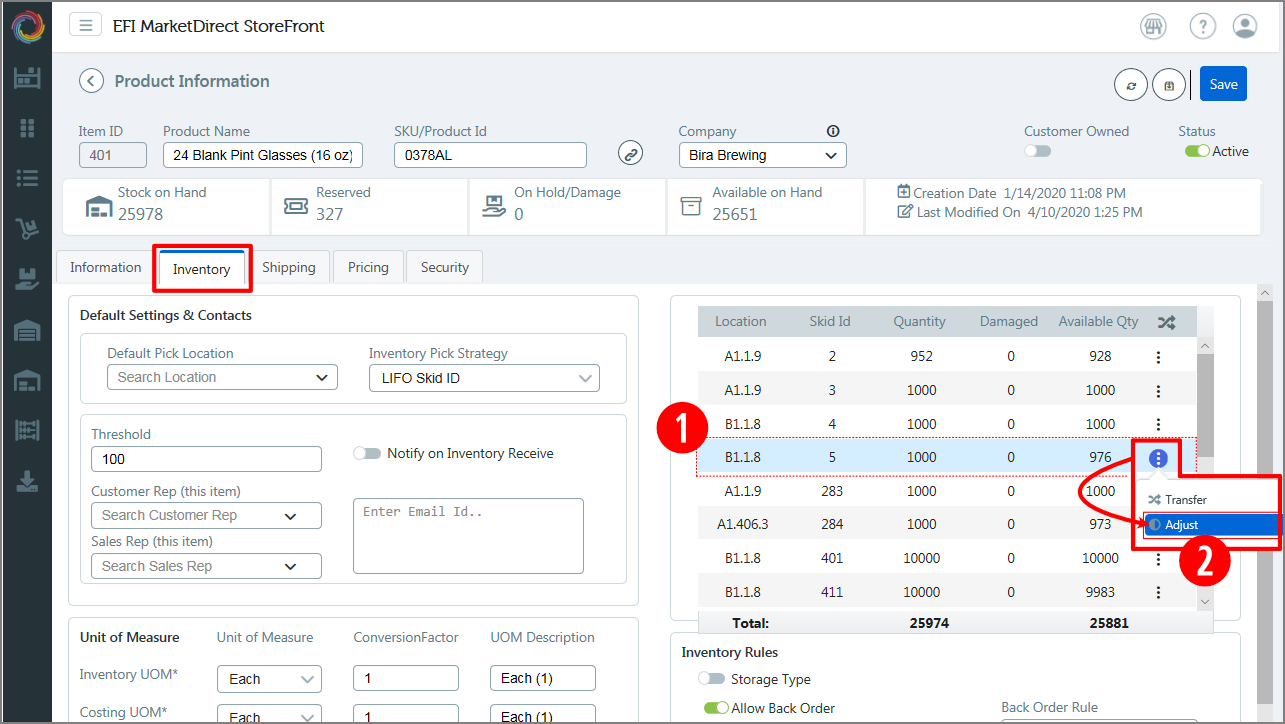The image size is (1285, 724).
Task: Click the Save button
Action: tap(1223, 84)
